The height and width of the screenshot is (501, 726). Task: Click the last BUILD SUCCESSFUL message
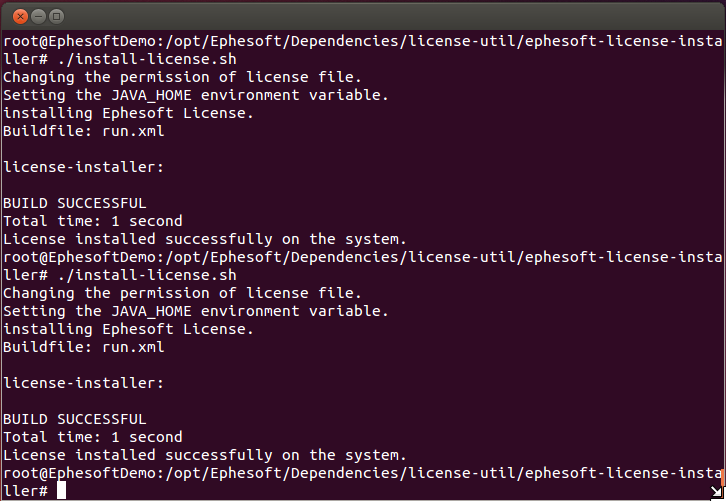pos(75,420)
